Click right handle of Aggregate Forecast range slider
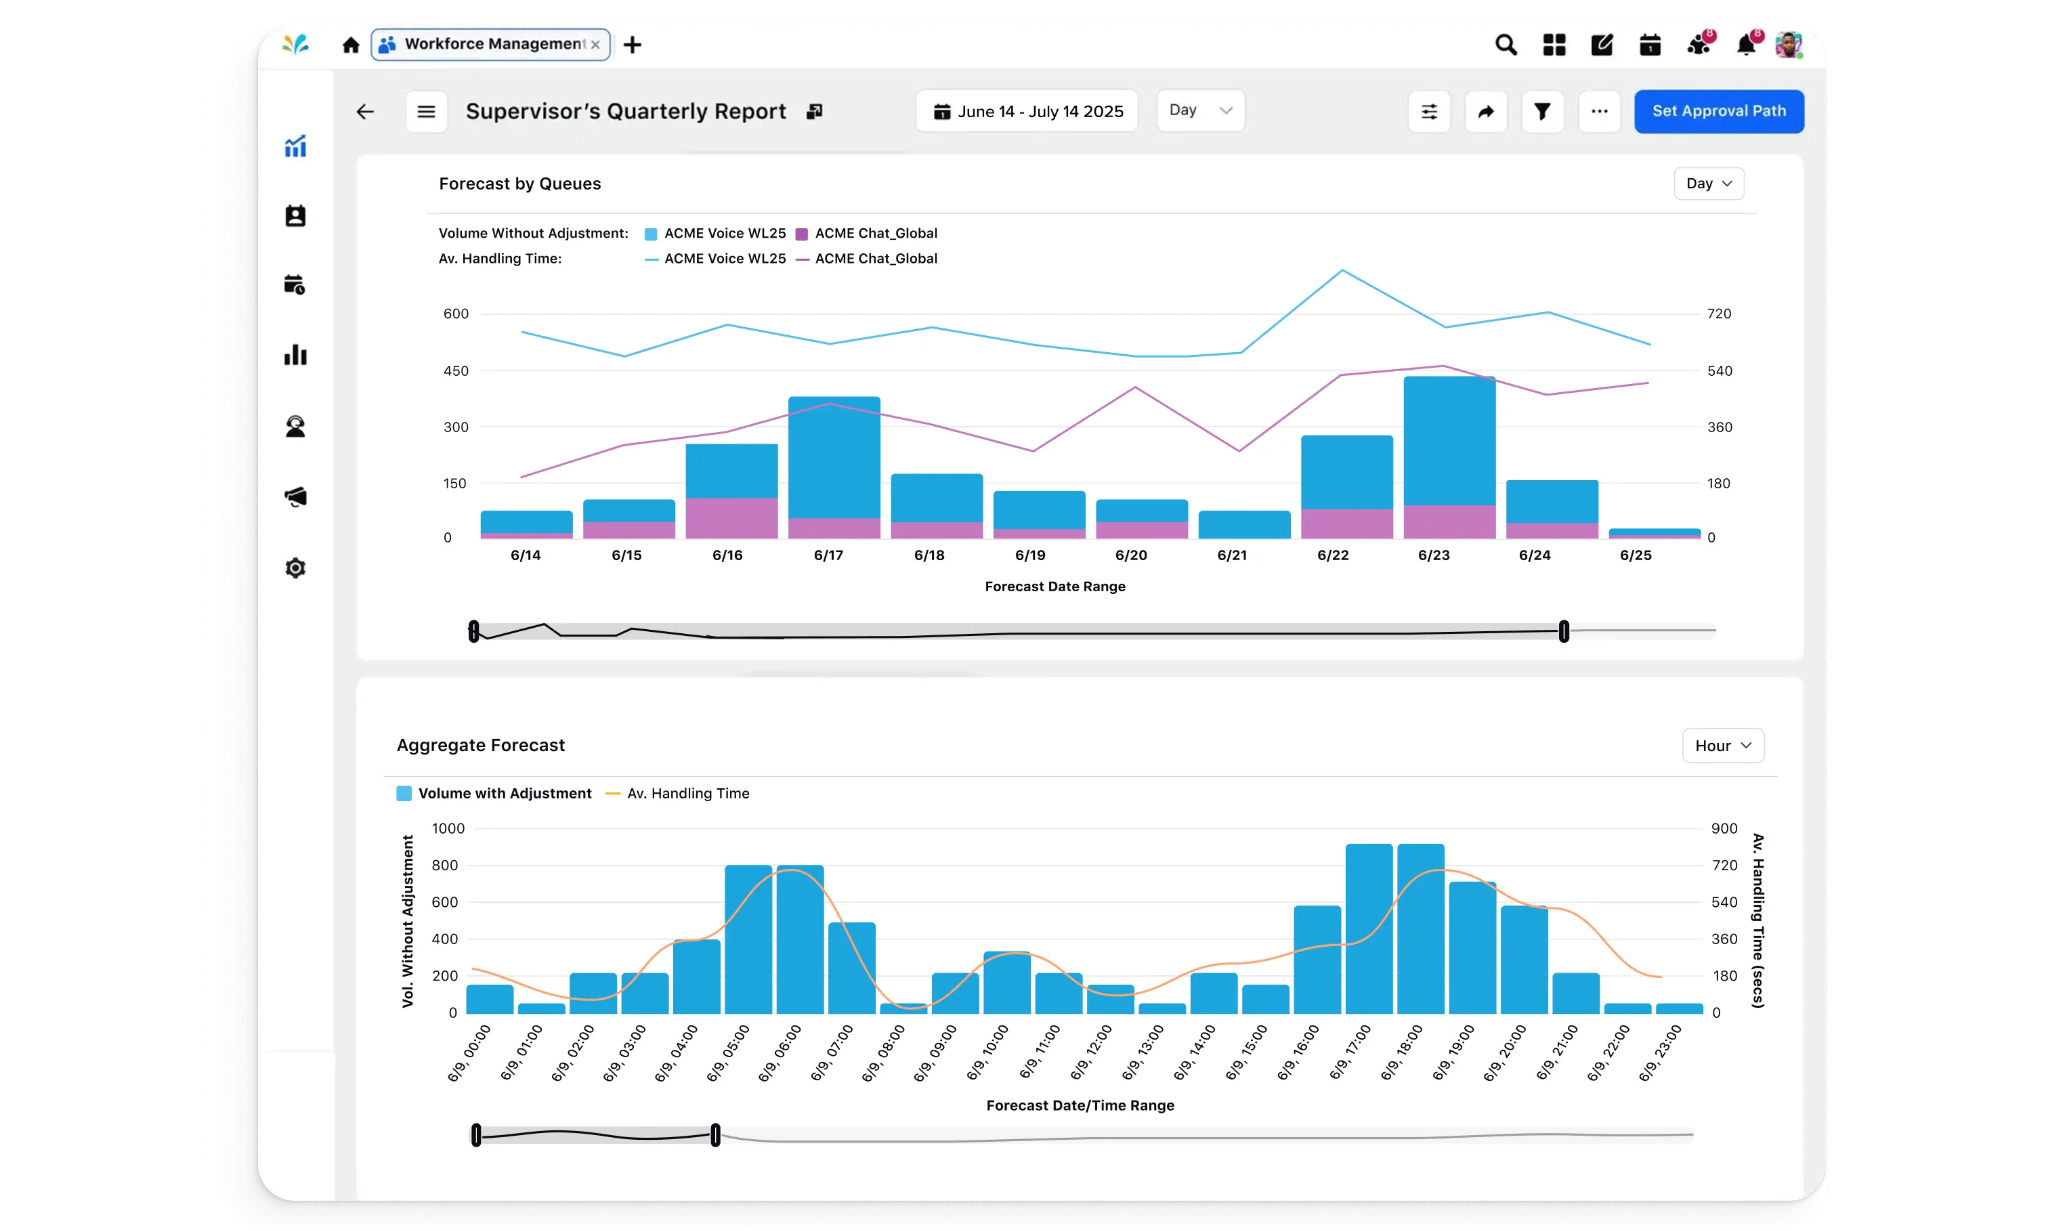 click(x=716, y=1136)
